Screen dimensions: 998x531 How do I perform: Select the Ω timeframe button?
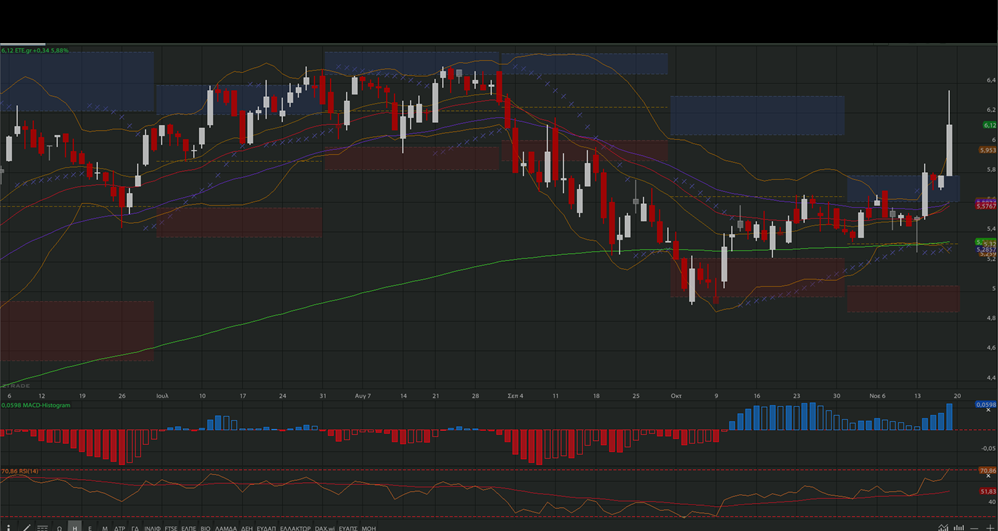[x=59, y=528]
